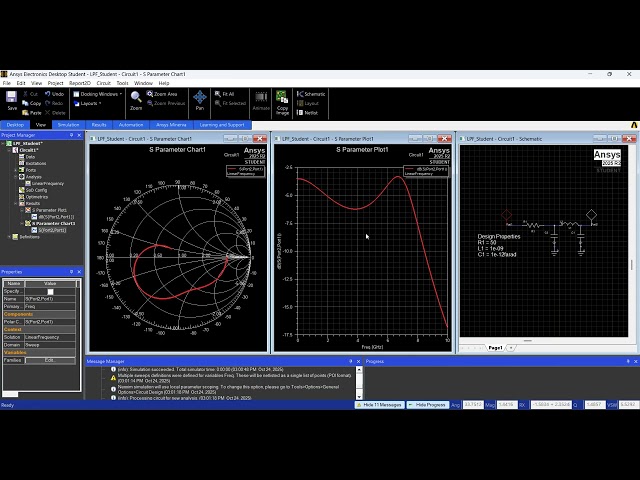Open the Docking Windows dropdown
The height and width of the screenshot is (480, 640).
(98, 94)
